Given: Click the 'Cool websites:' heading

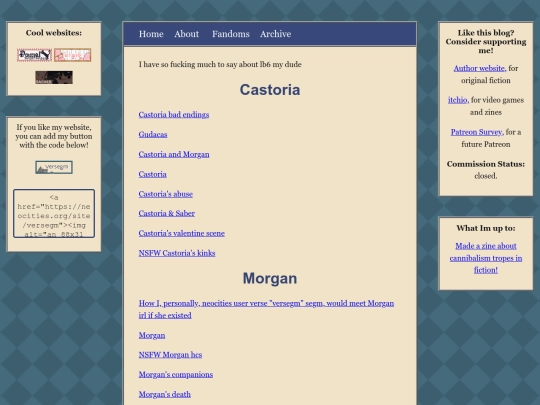Looking at the screenshot, I should 54,33.
